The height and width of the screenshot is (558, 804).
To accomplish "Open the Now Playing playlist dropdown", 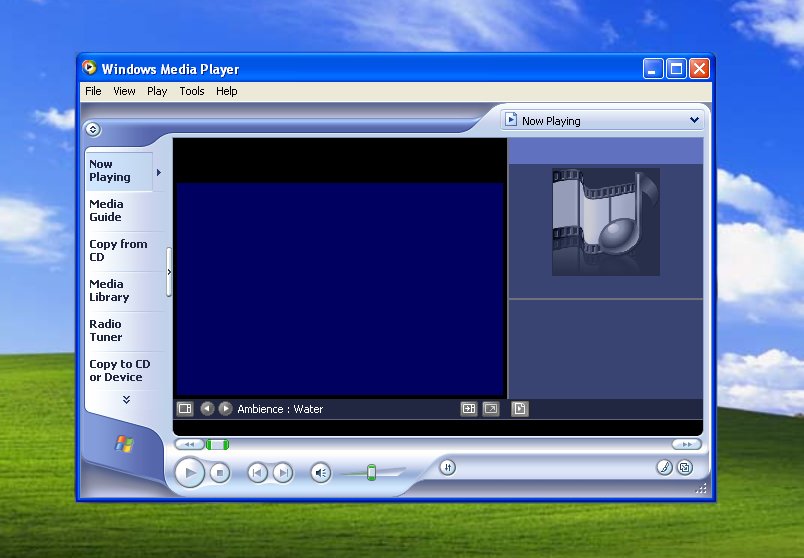I will (694, 120).
